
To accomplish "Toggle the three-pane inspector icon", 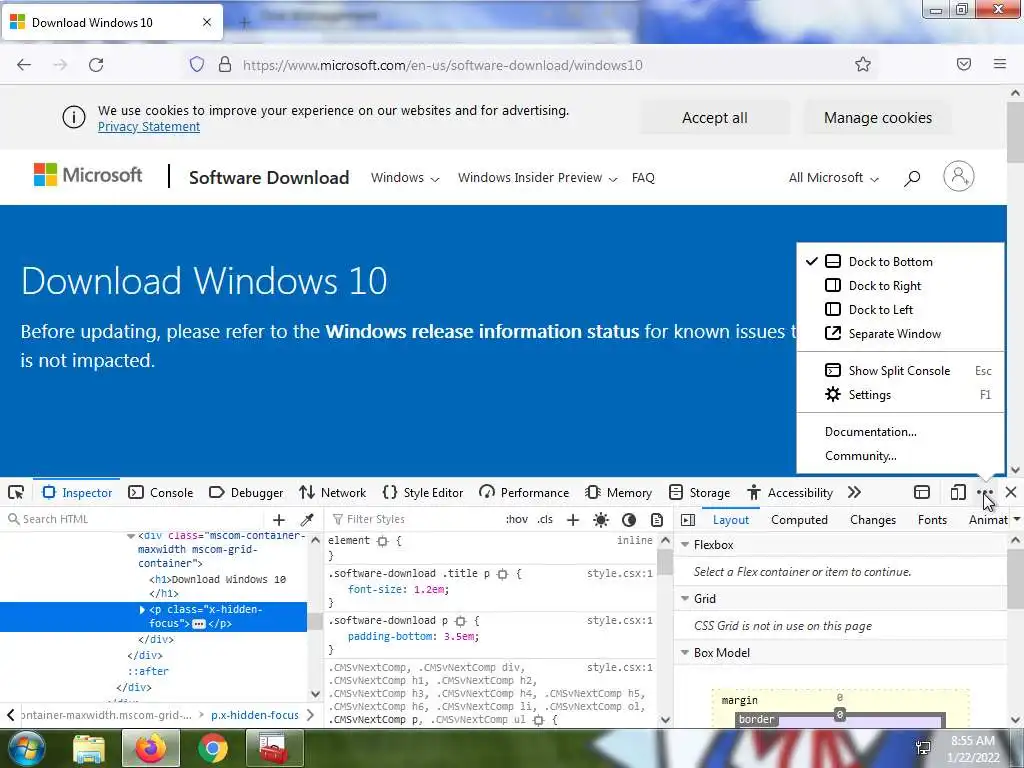I will coord(688,520).
